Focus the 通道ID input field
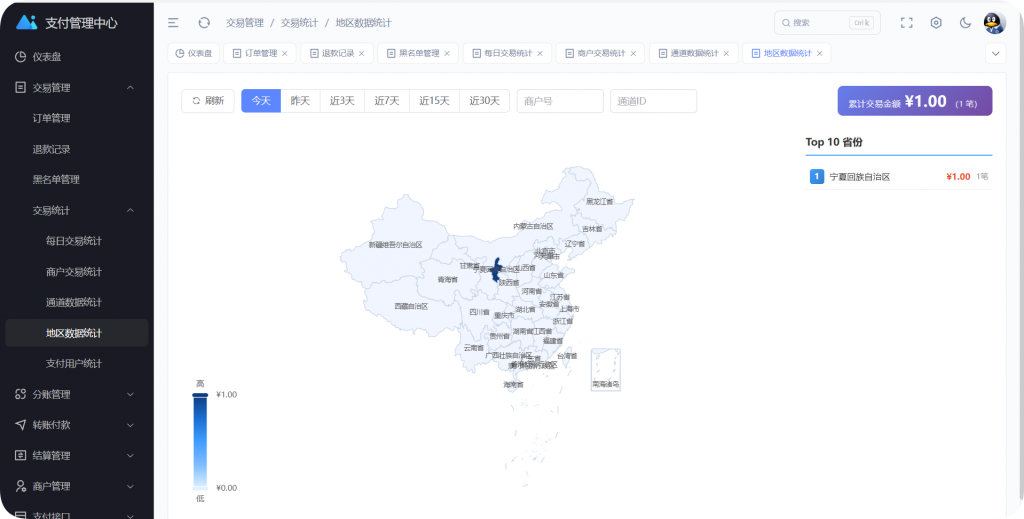The image size is (1024, 519). 654,101
